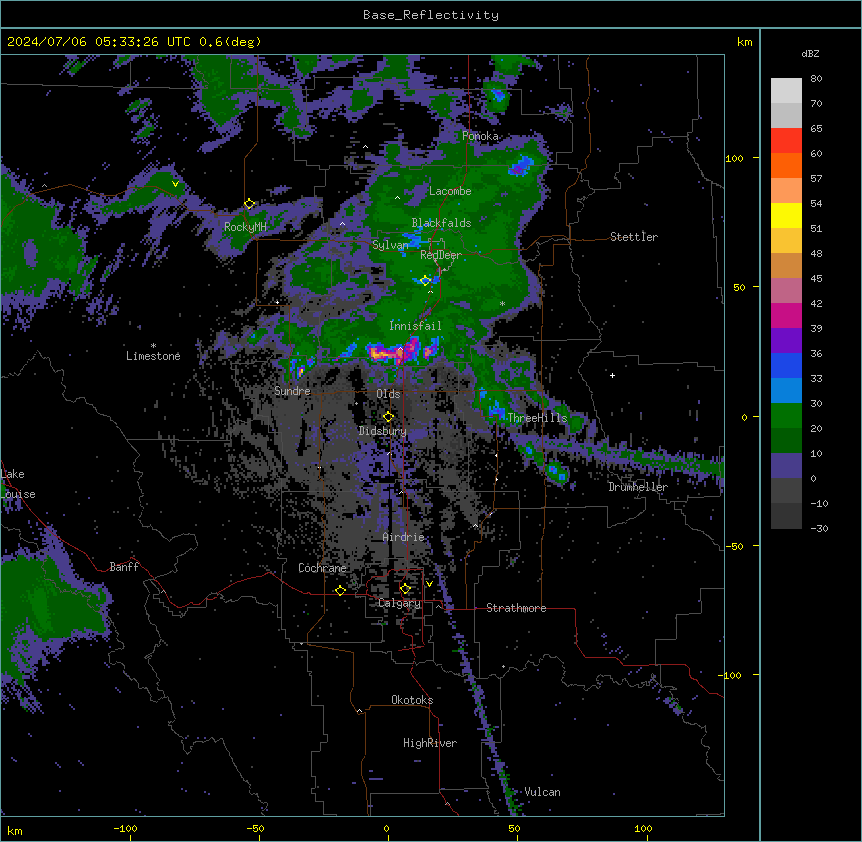
Task: Click the Vulcan label
Action: [542, 792]
